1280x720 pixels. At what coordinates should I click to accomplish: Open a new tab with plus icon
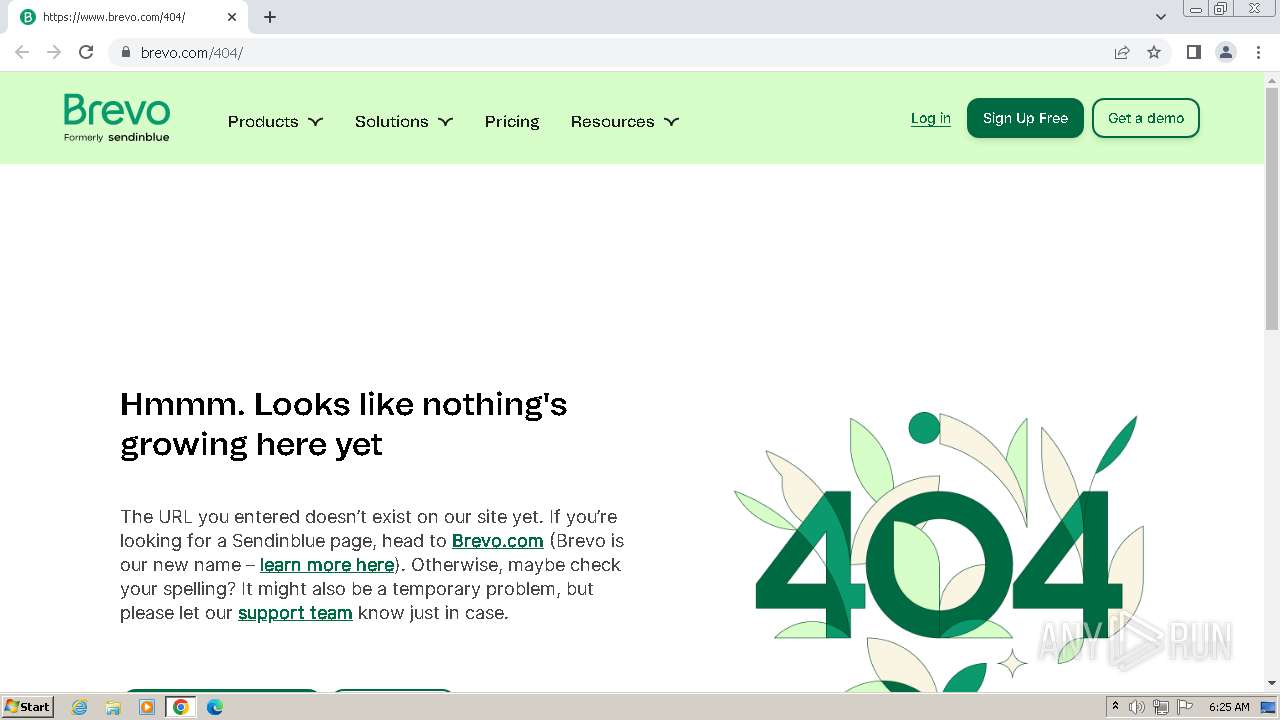click(270, 17)
